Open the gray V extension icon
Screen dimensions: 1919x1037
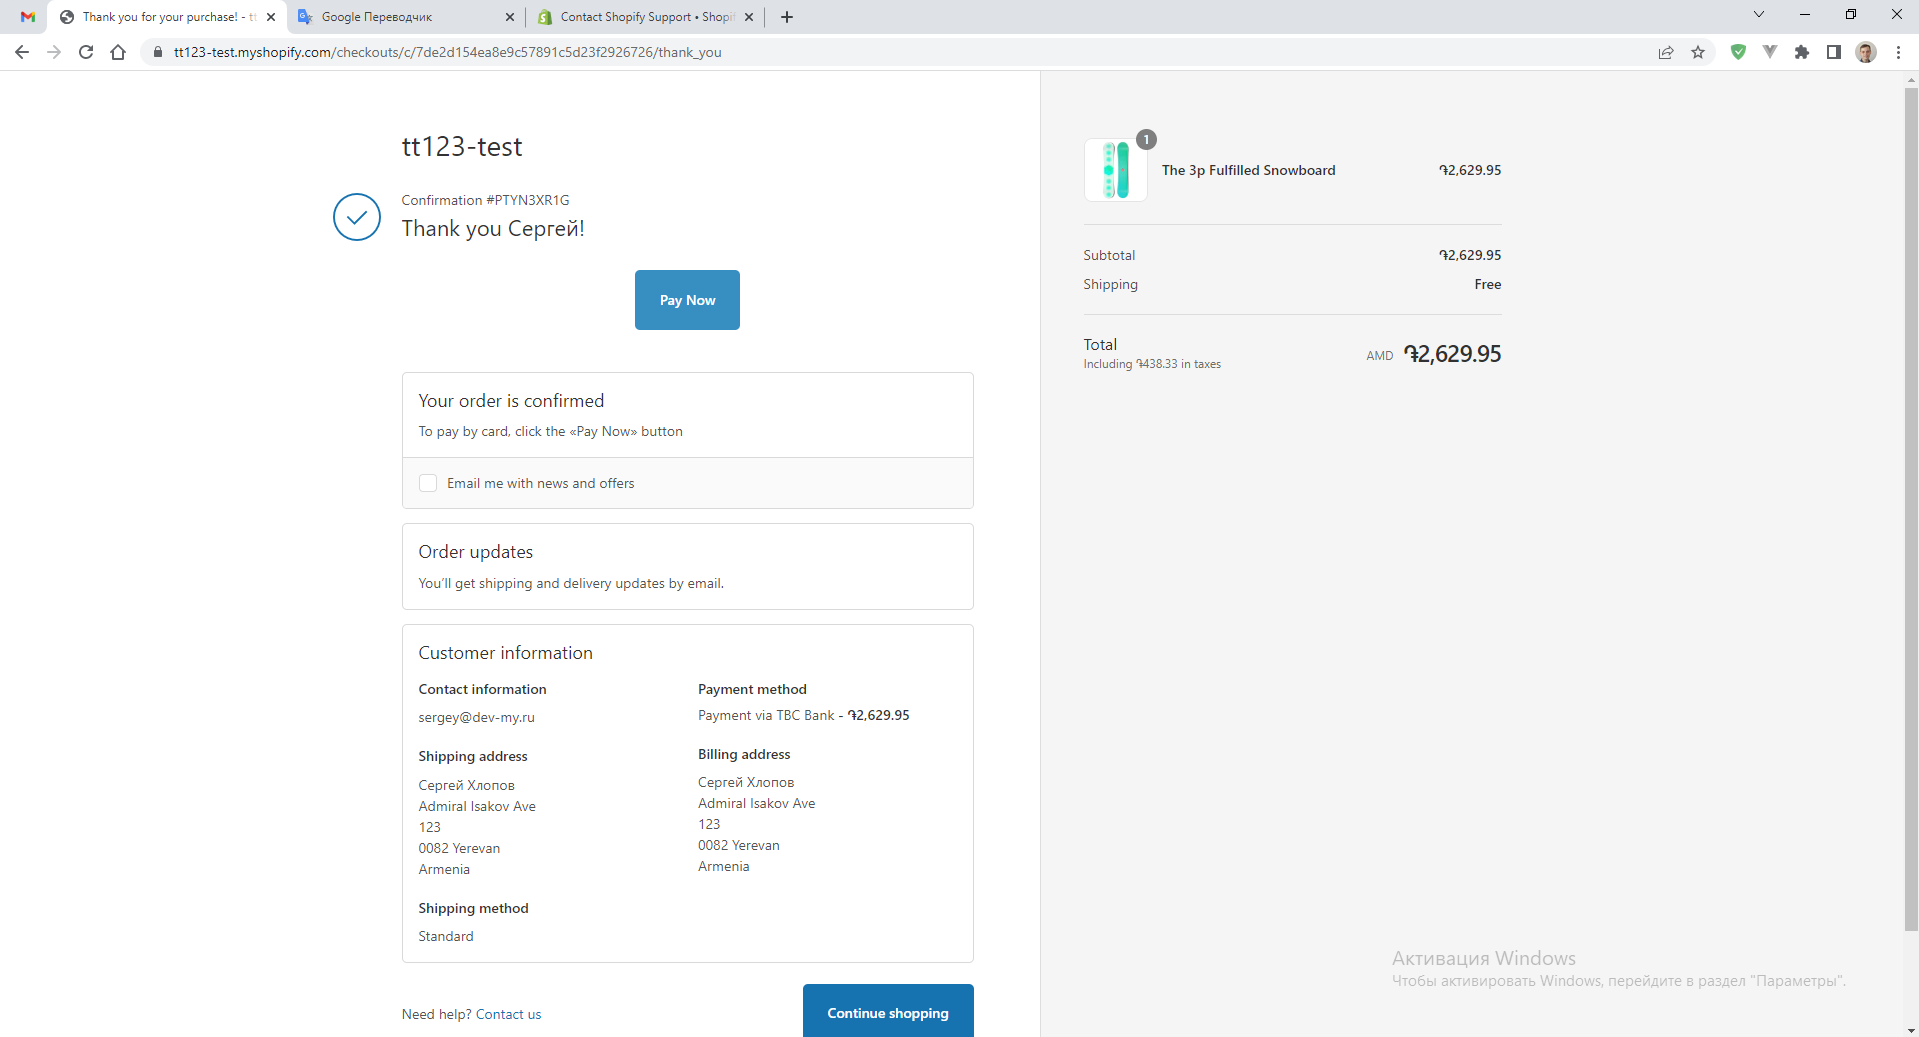point(1770,52)
